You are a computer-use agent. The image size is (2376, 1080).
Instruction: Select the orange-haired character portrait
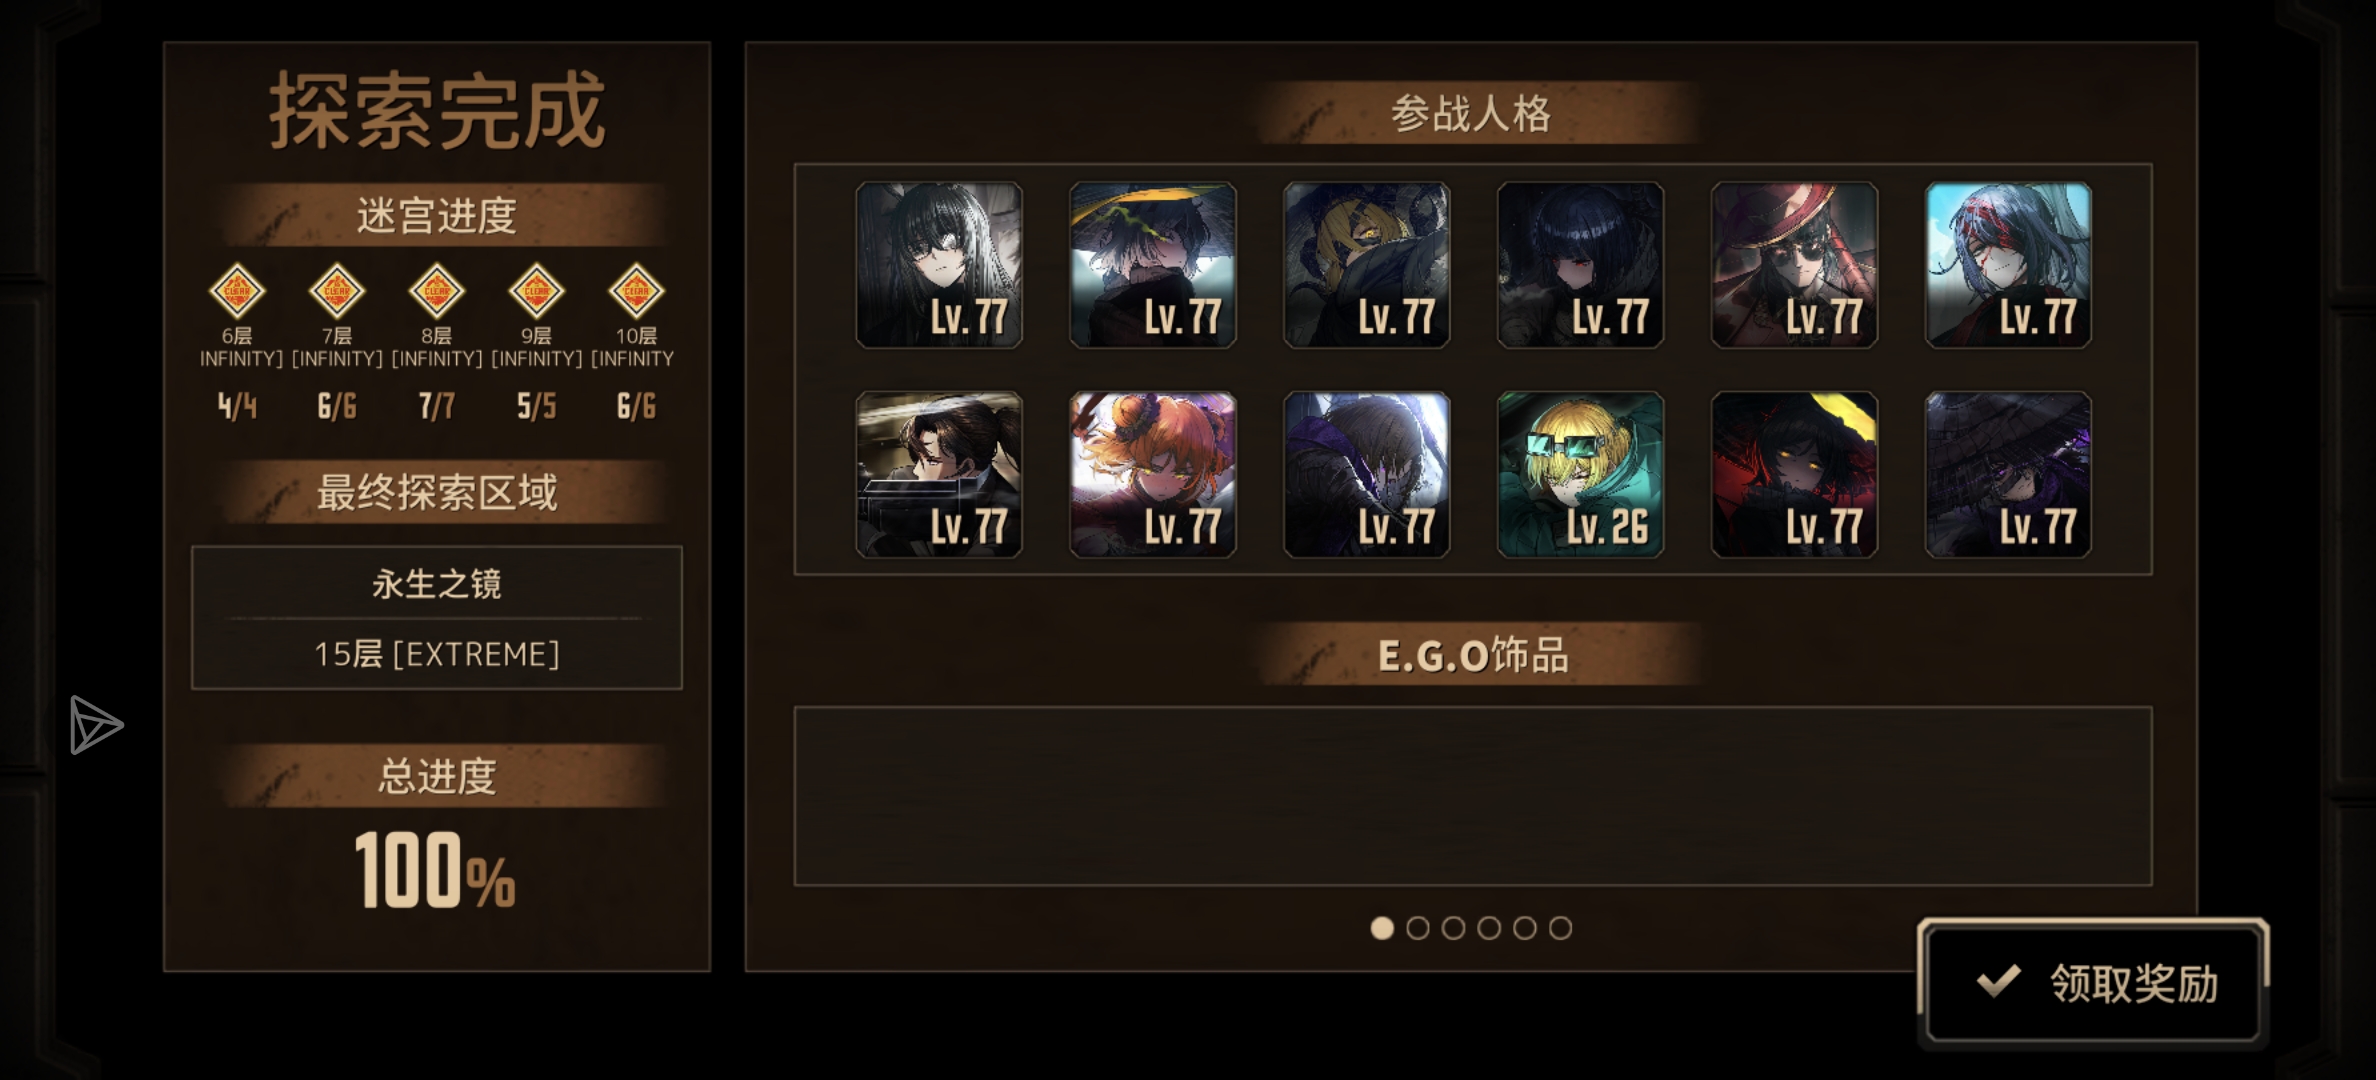pyautogui.click(x=1152, y=474)
